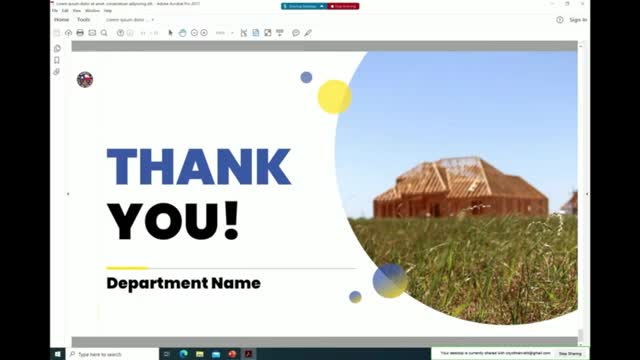Click round logo on the slide
640x360 pixels.
click(x=85, y=80)
